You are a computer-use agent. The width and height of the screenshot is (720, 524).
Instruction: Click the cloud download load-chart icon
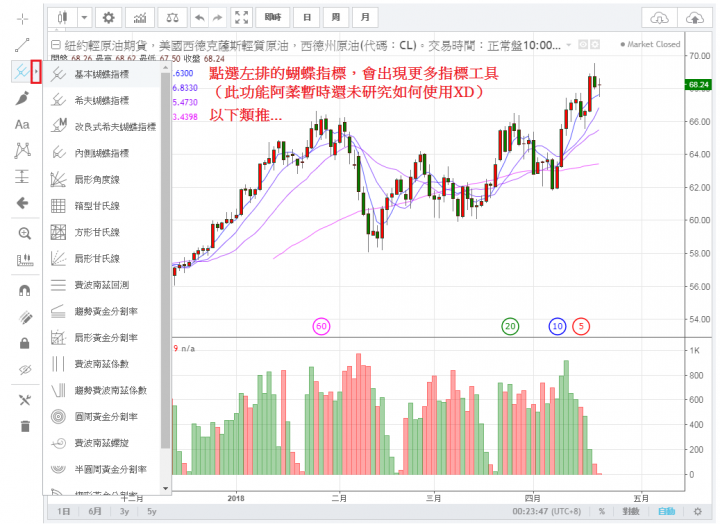tap(659, 18)
